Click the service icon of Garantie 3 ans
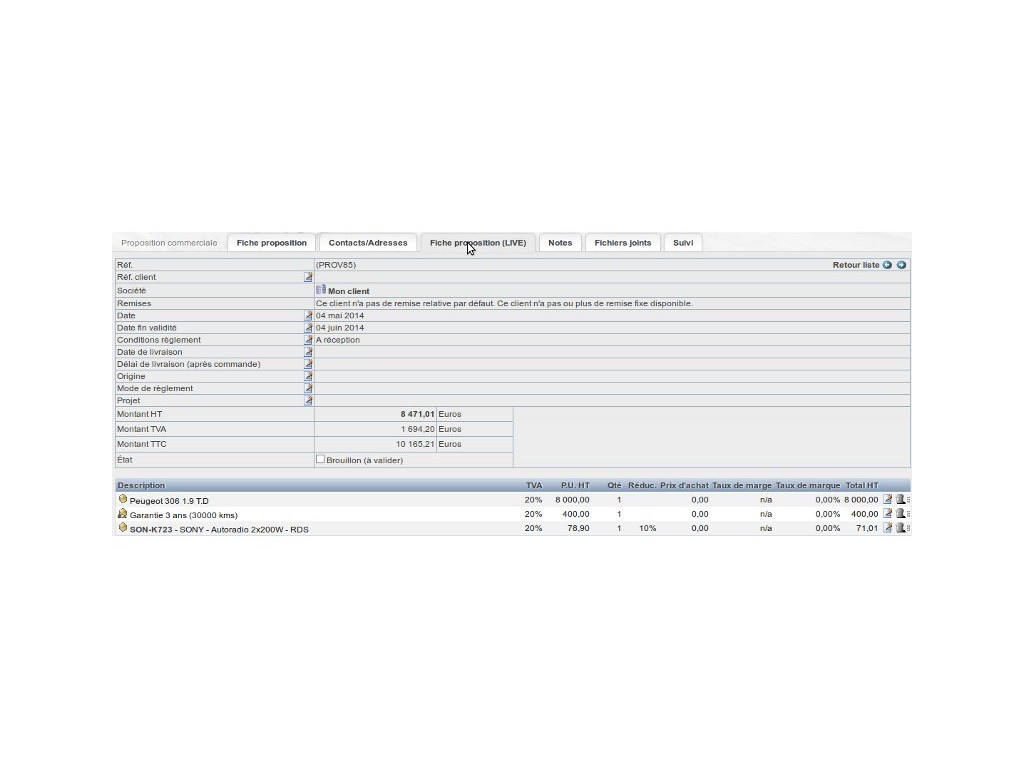The image size is (1024, 768). (x=123, y=513)
